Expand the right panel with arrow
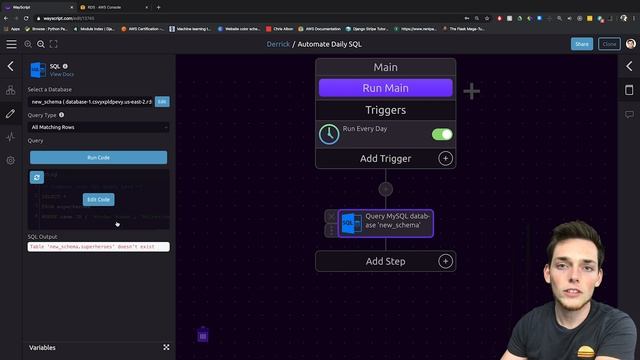 pos(629,66)
